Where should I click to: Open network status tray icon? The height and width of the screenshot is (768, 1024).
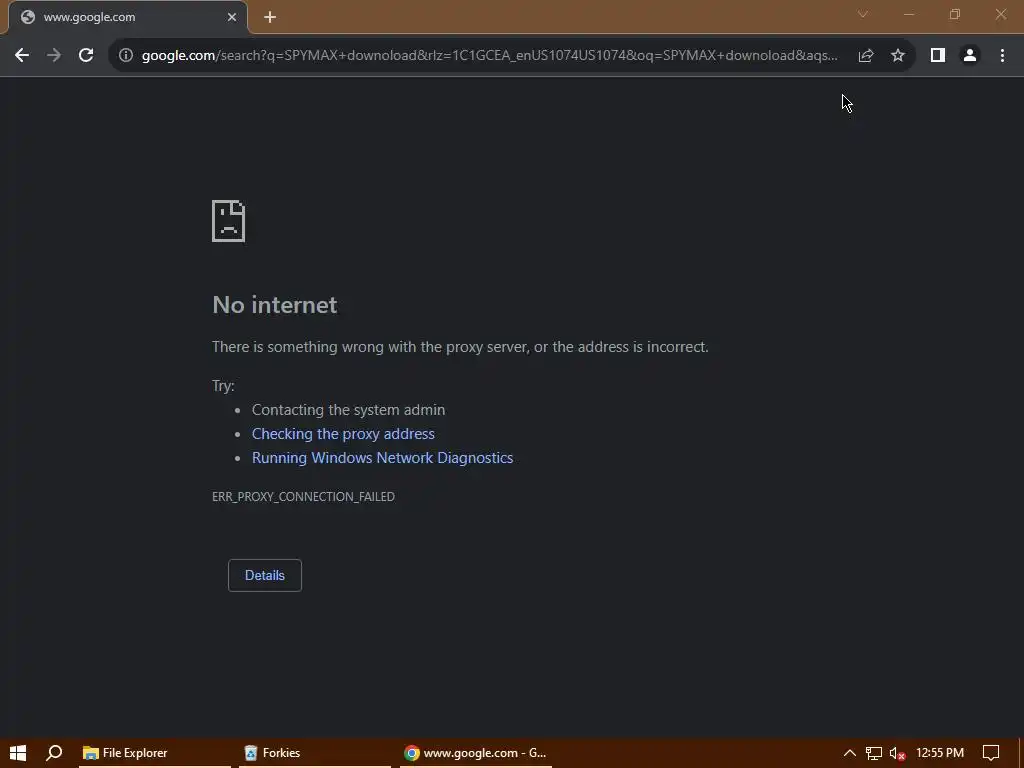(874, 753)
